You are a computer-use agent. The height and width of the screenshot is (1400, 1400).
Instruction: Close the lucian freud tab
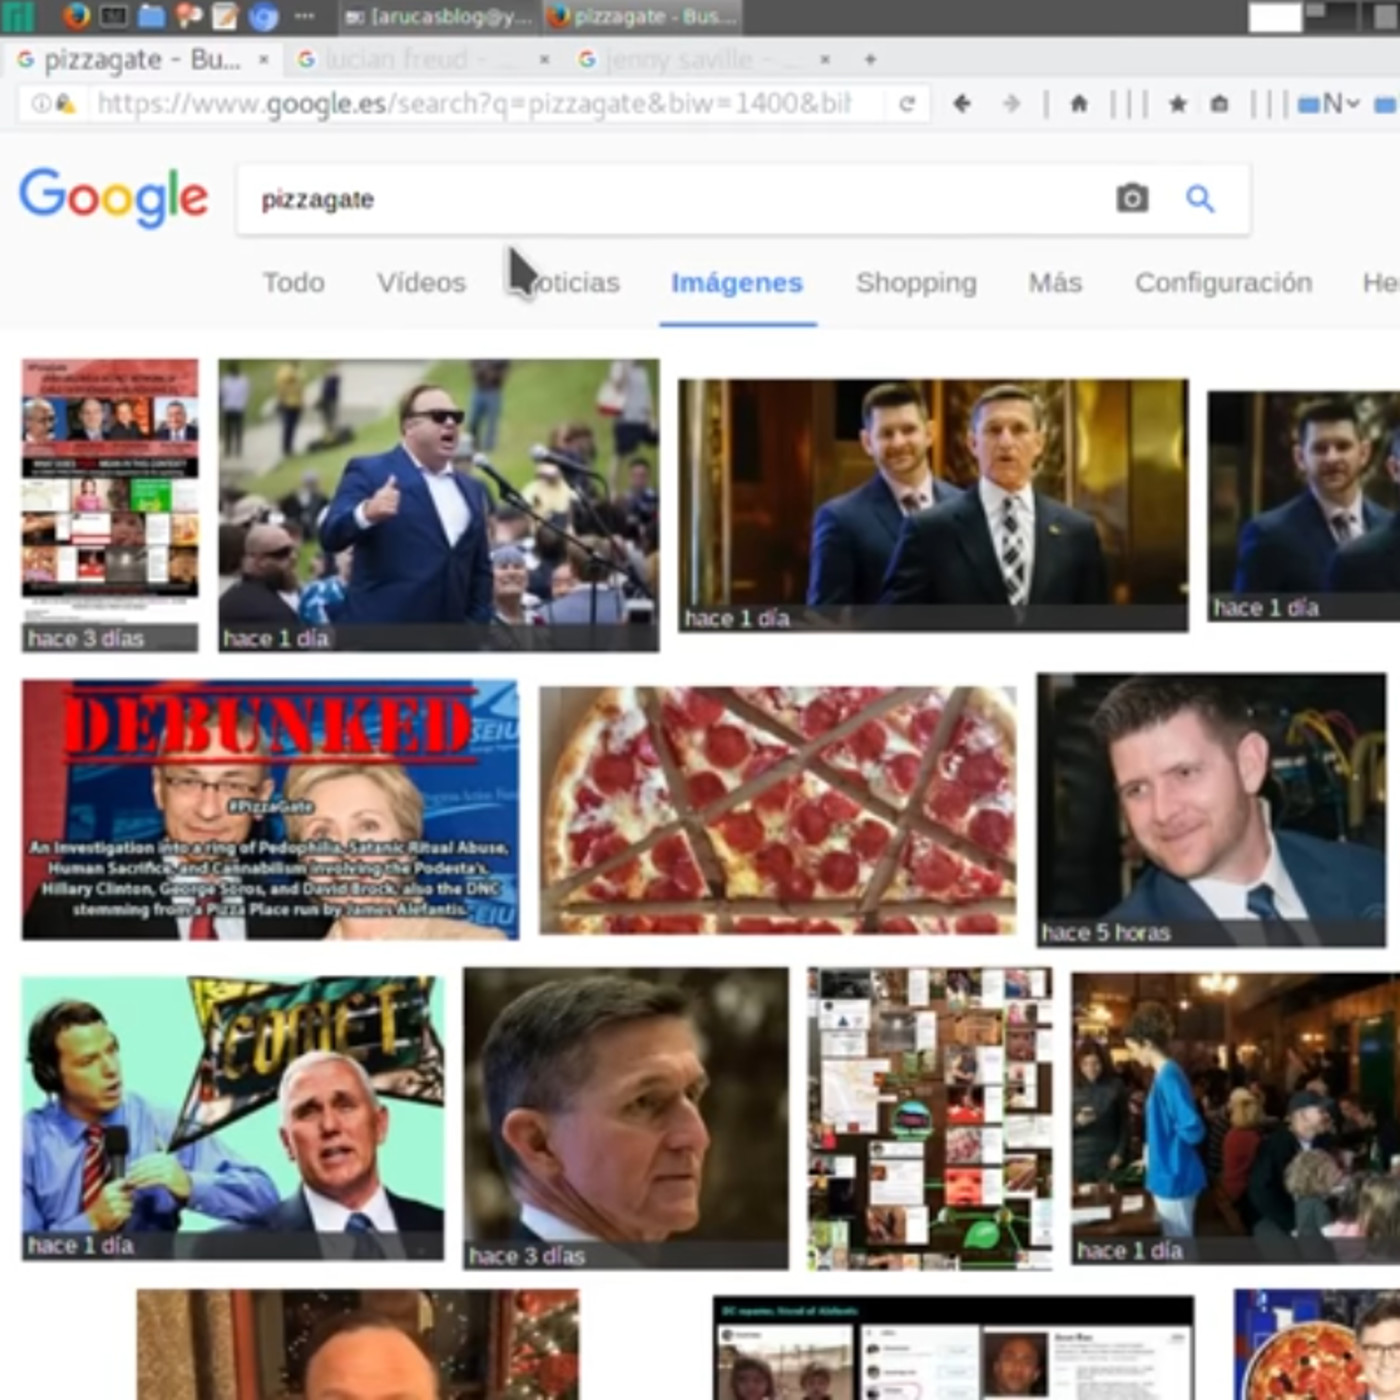(x=544, y=60)
